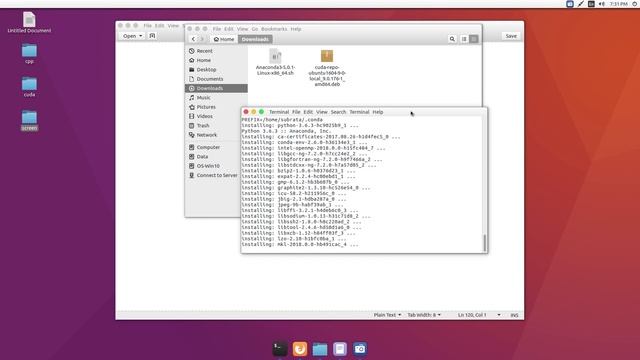Open Recent in Files sidebar

point(216,51)
